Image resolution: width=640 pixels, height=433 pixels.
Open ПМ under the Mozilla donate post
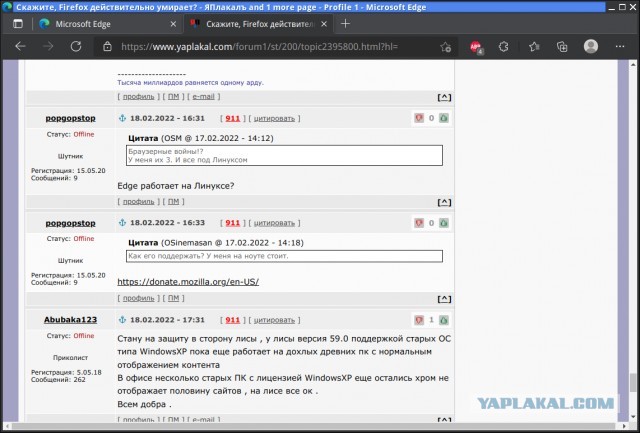[x=173, y=298]
